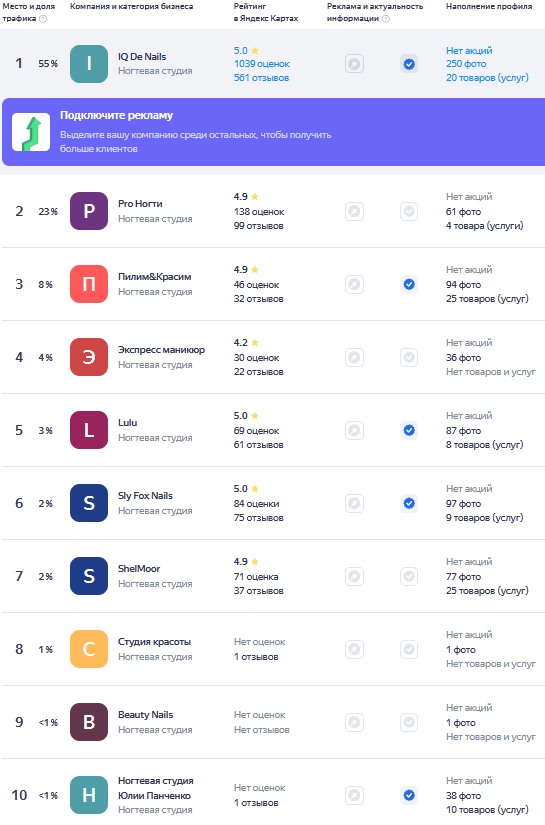Open the '1039 оценок' ratings link
Screen dimensions: 545x825
tap(262, 64)
